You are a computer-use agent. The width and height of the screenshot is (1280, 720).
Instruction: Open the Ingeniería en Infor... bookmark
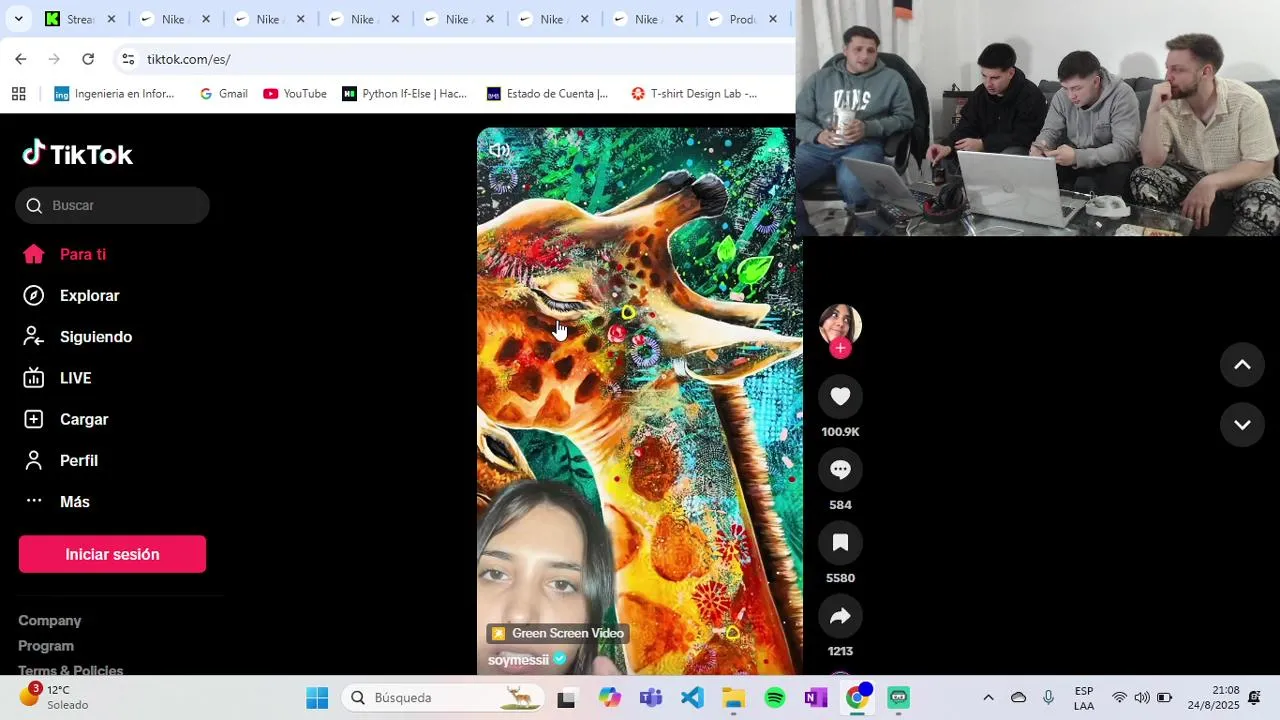[114, 94]
